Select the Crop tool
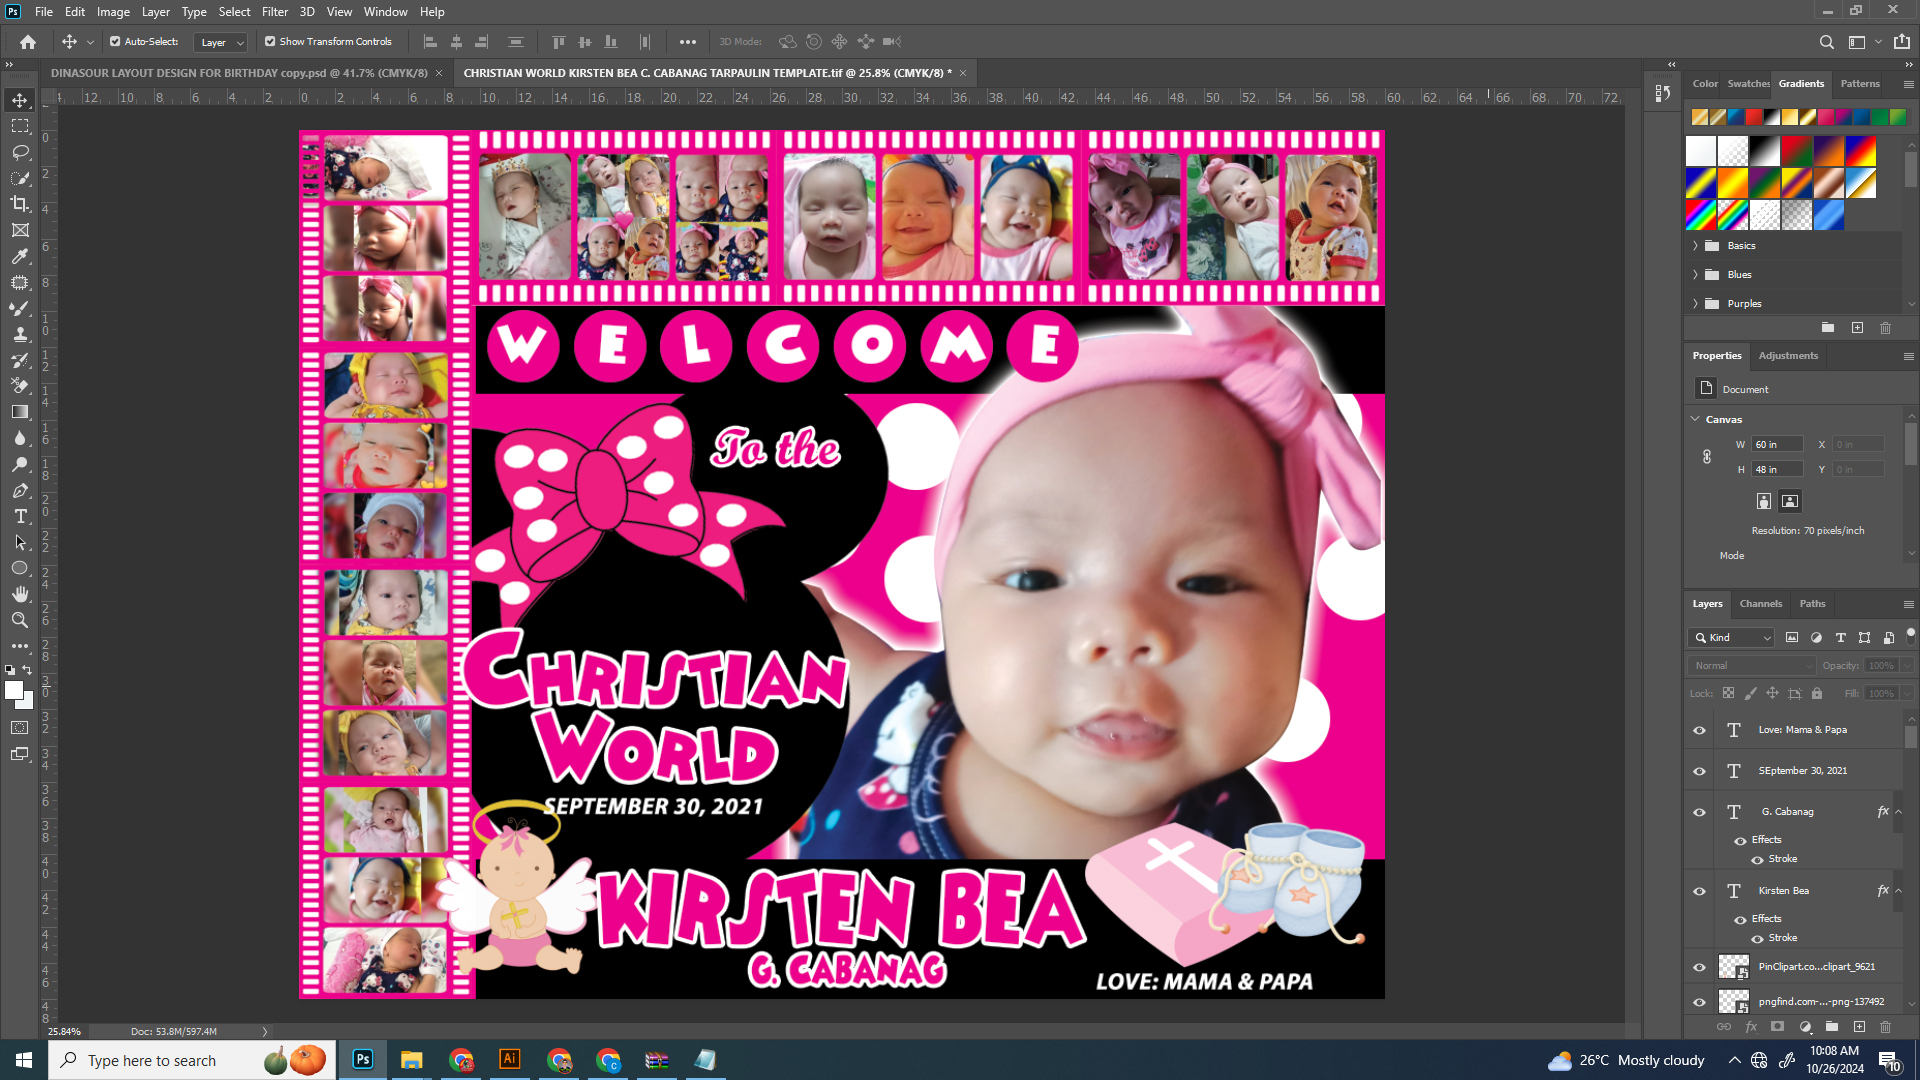The height and width of the screenshot is (1080, 1920). pos(20,204)
